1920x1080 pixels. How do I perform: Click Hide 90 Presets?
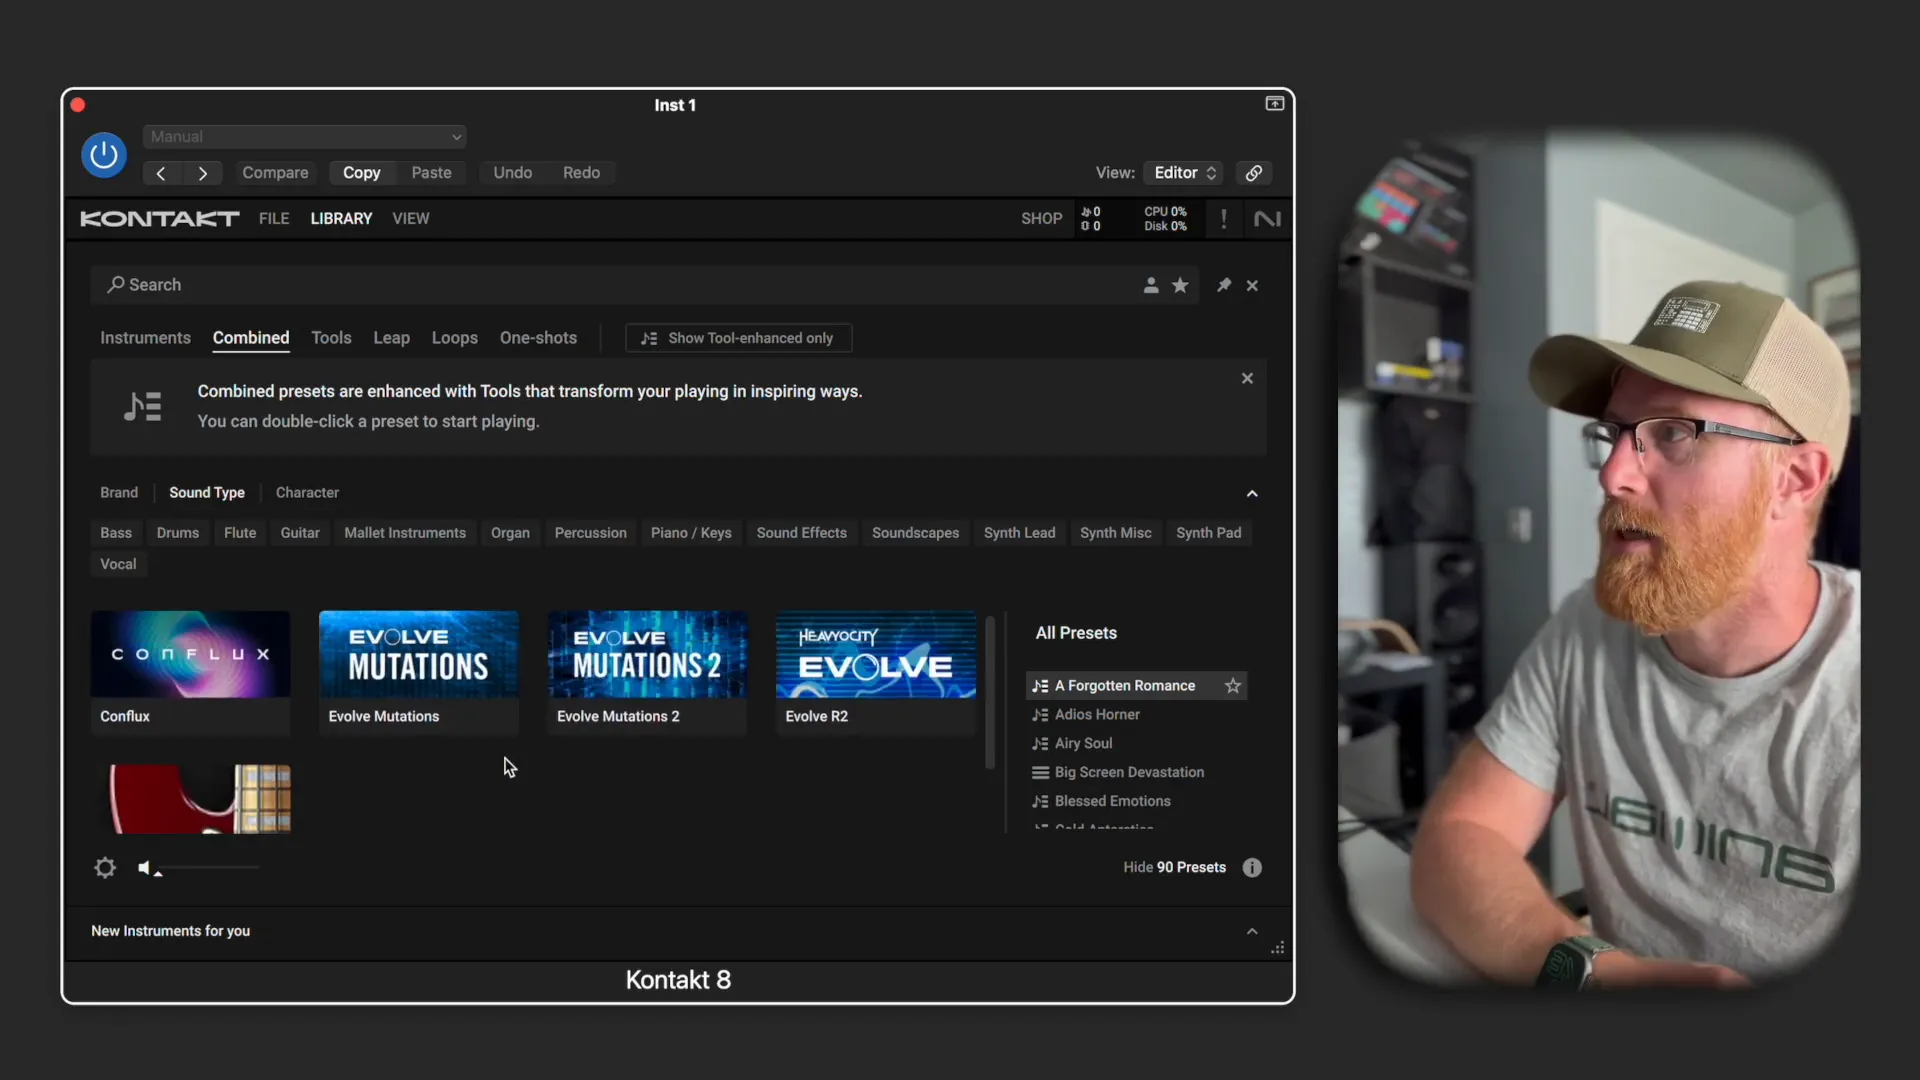pos(1174,868)
